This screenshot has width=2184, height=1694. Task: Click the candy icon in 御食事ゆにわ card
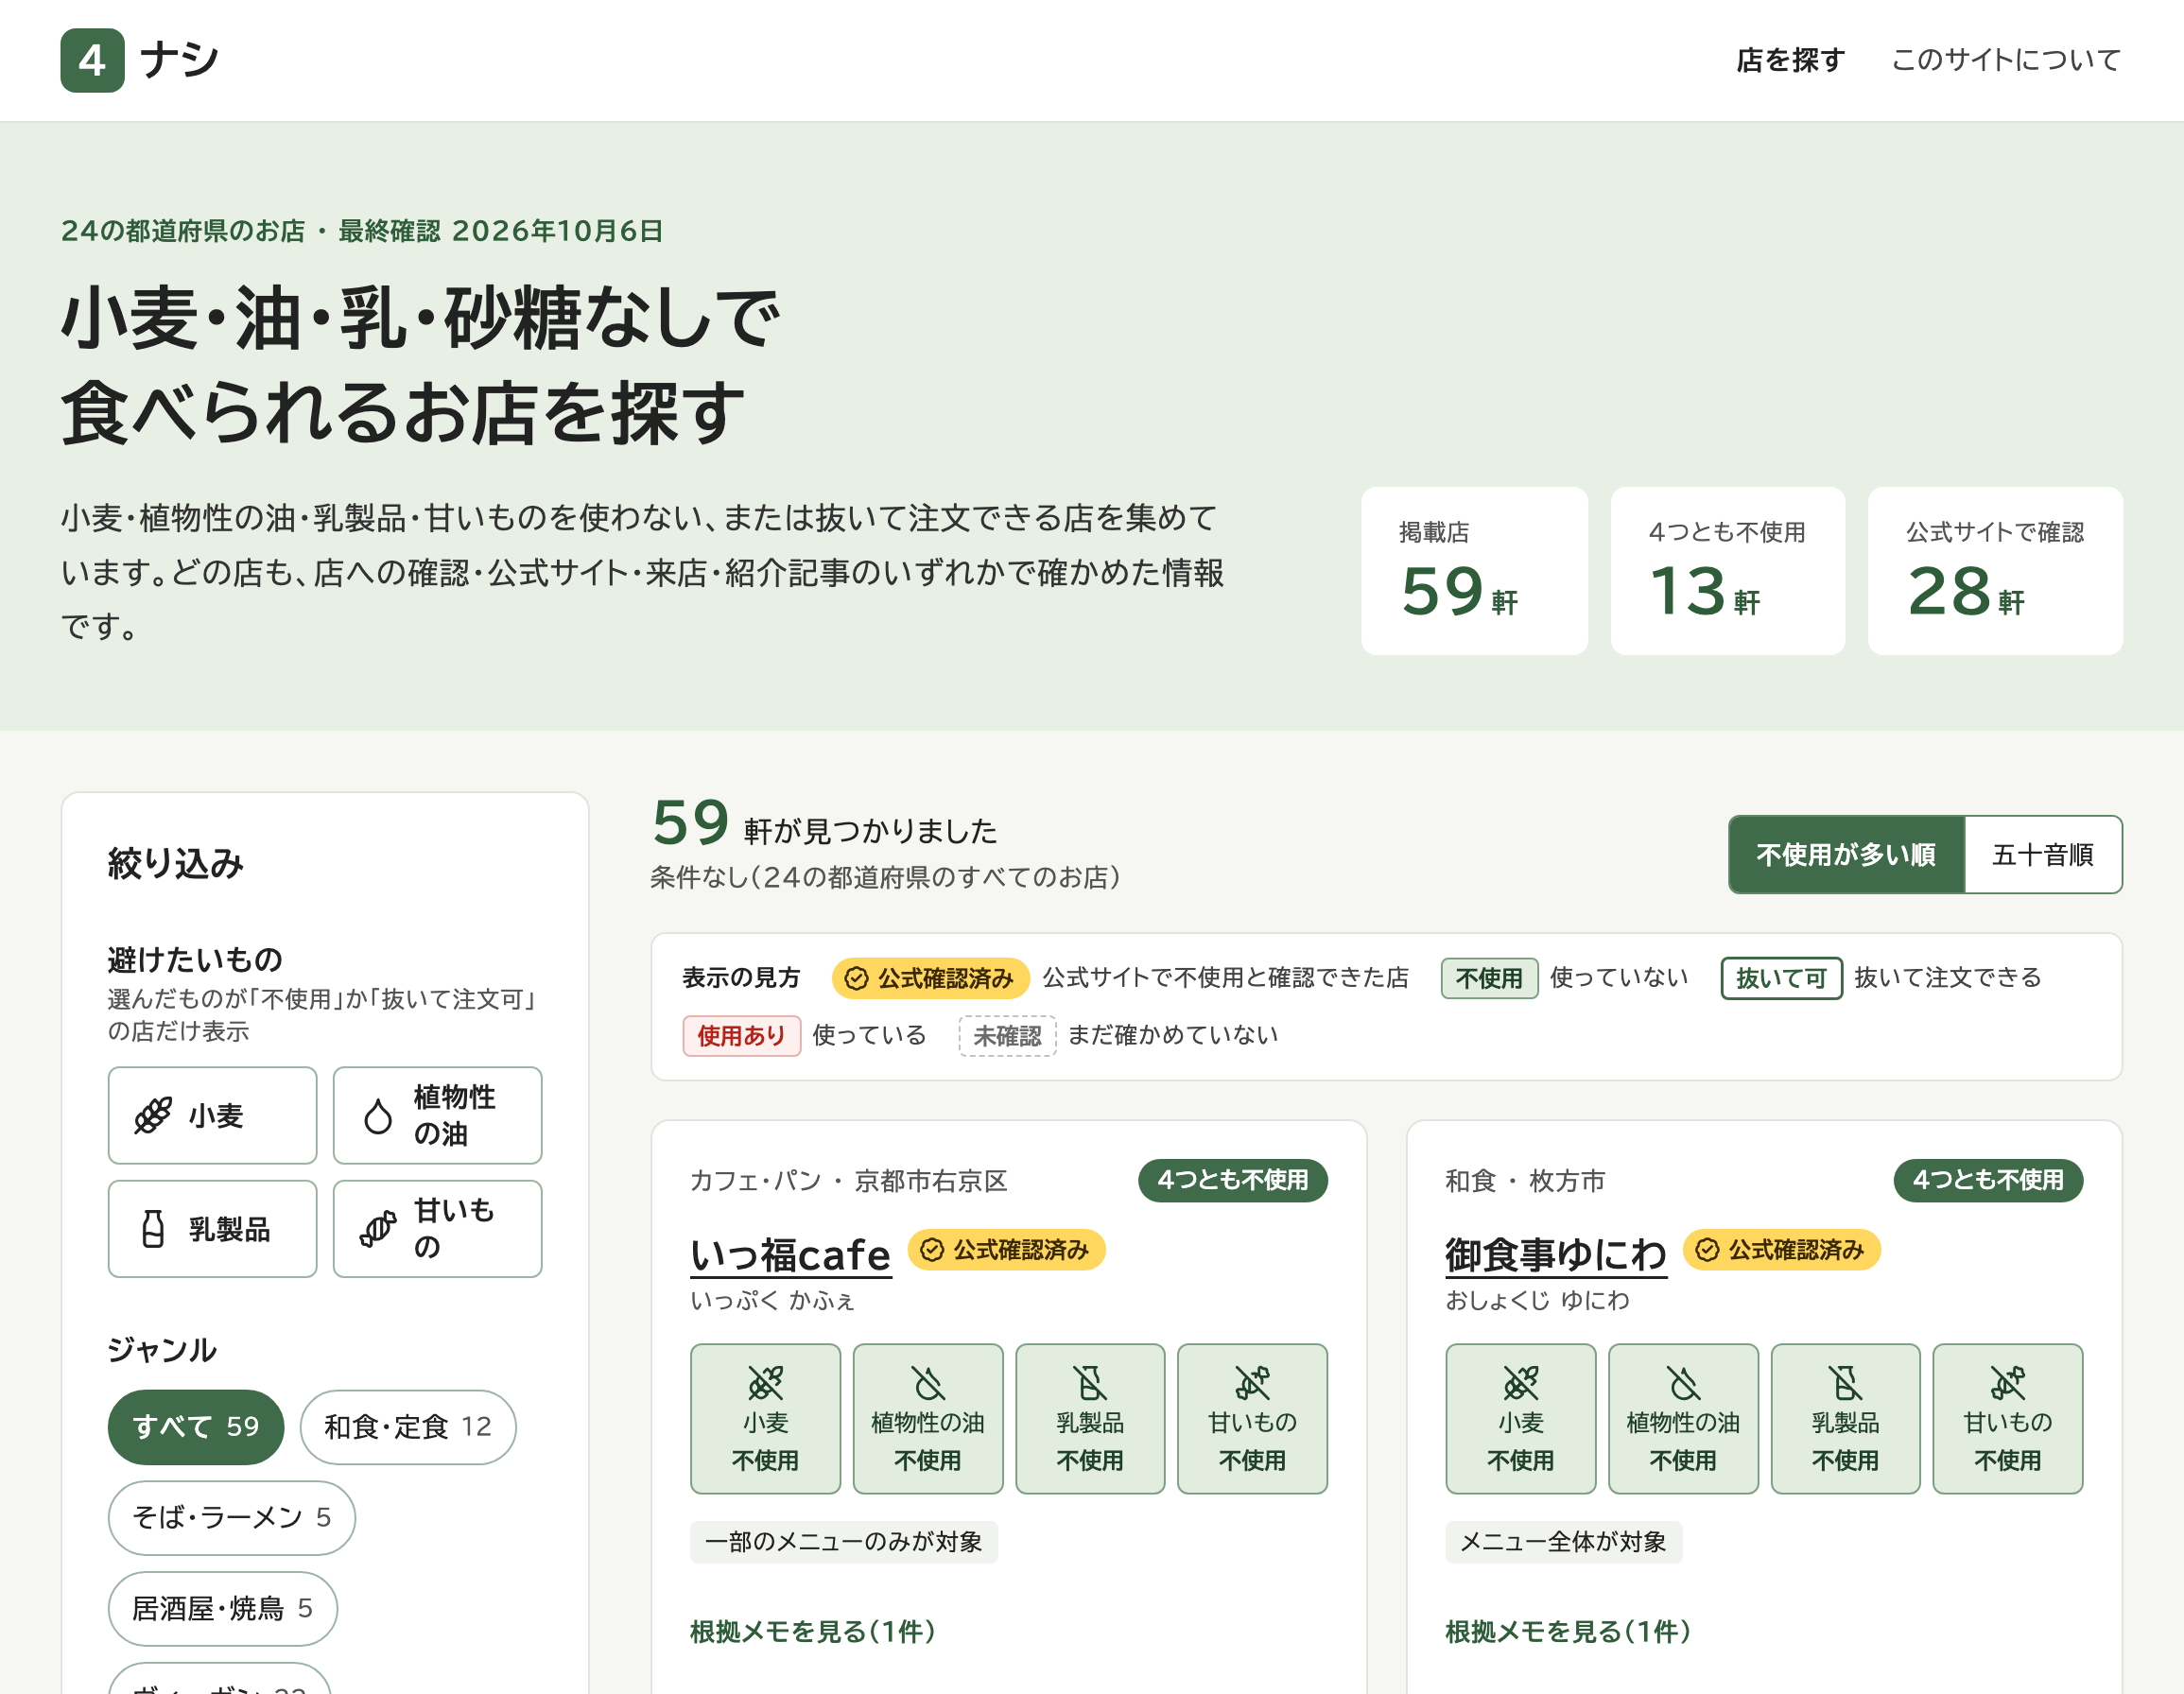pyautogui.click(x=2007, y=1384)
